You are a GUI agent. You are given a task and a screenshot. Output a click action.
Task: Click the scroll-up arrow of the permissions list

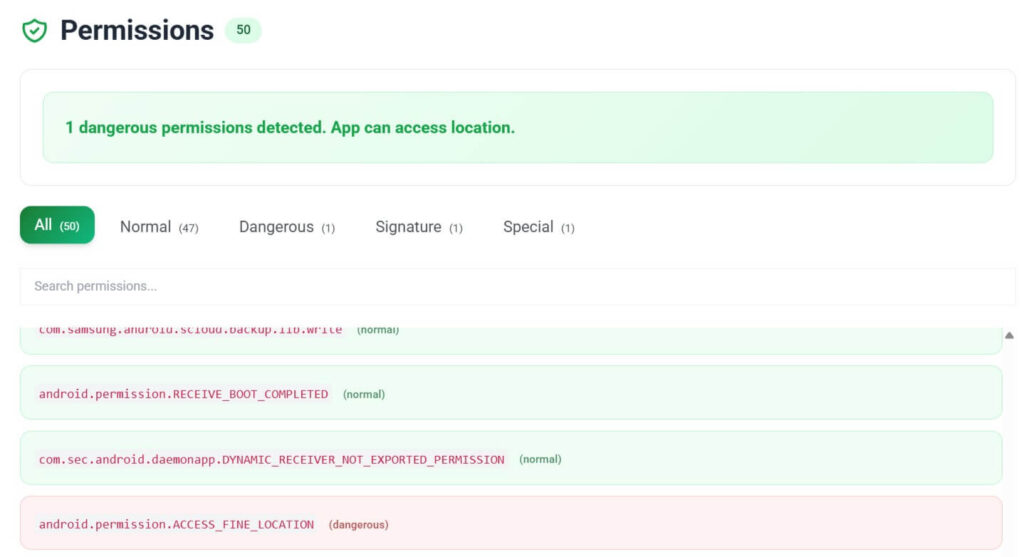point(1009,335)
